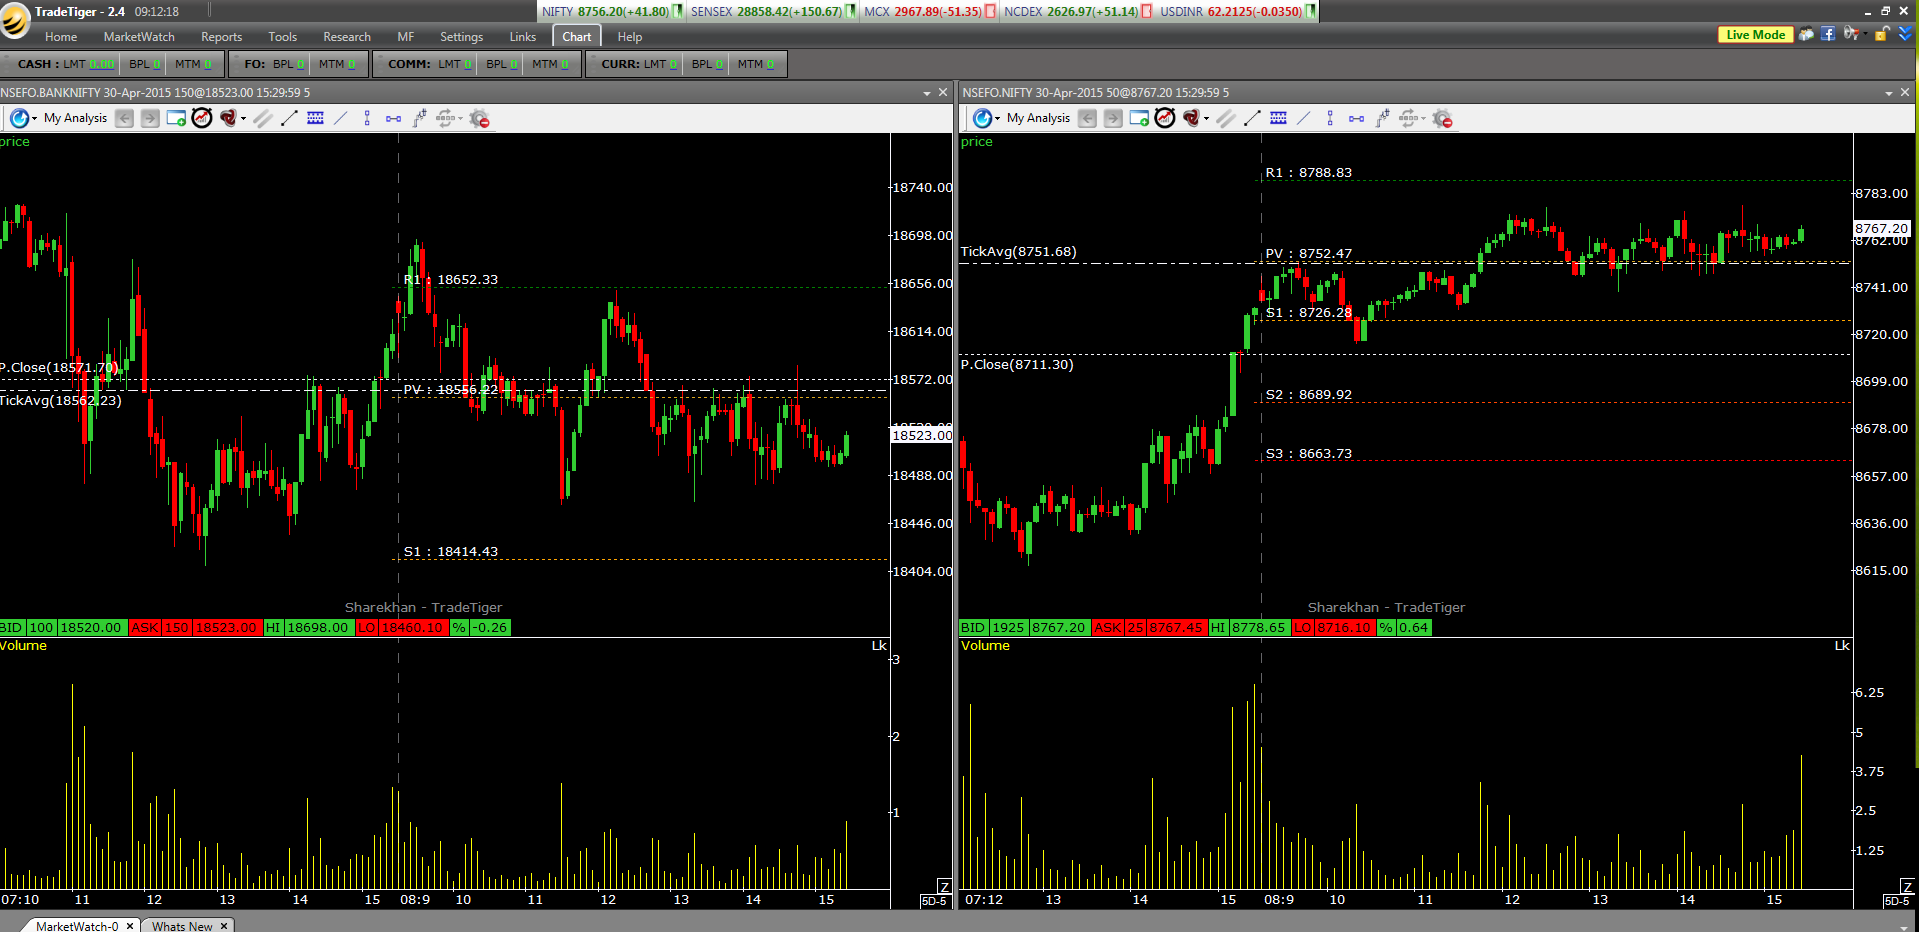1919x932 pixels.
Task: Switch to the Whats New tab
Action: (182, 926)
